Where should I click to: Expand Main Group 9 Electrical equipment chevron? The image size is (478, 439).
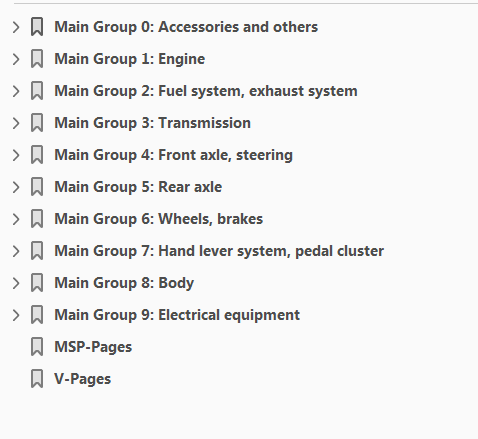pos(16,315)
